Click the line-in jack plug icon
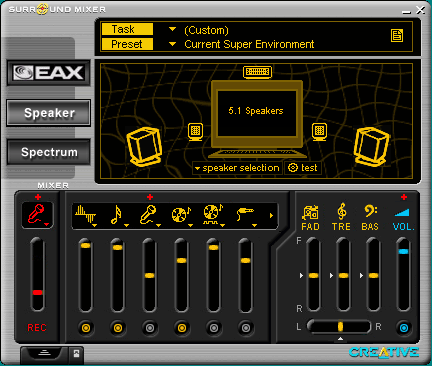 tap(245, 214)
